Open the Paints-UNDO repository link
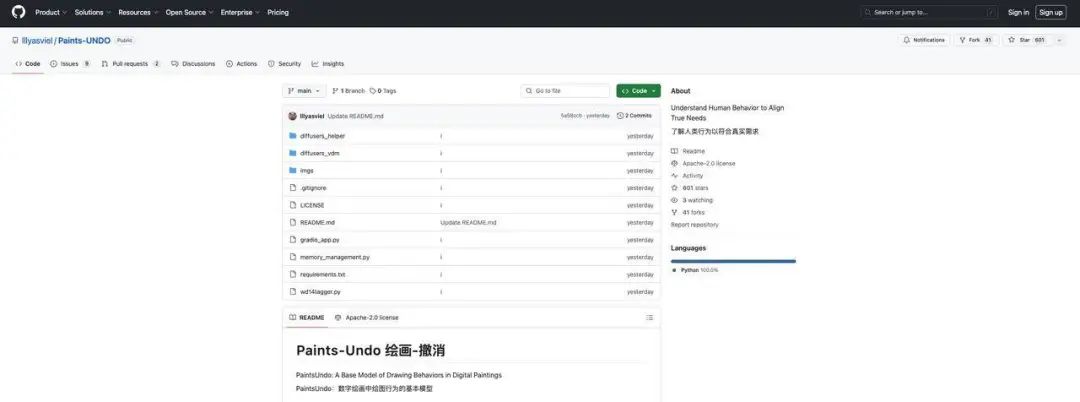Viewport: 1080px width, 402px height. tap(84, 41)
